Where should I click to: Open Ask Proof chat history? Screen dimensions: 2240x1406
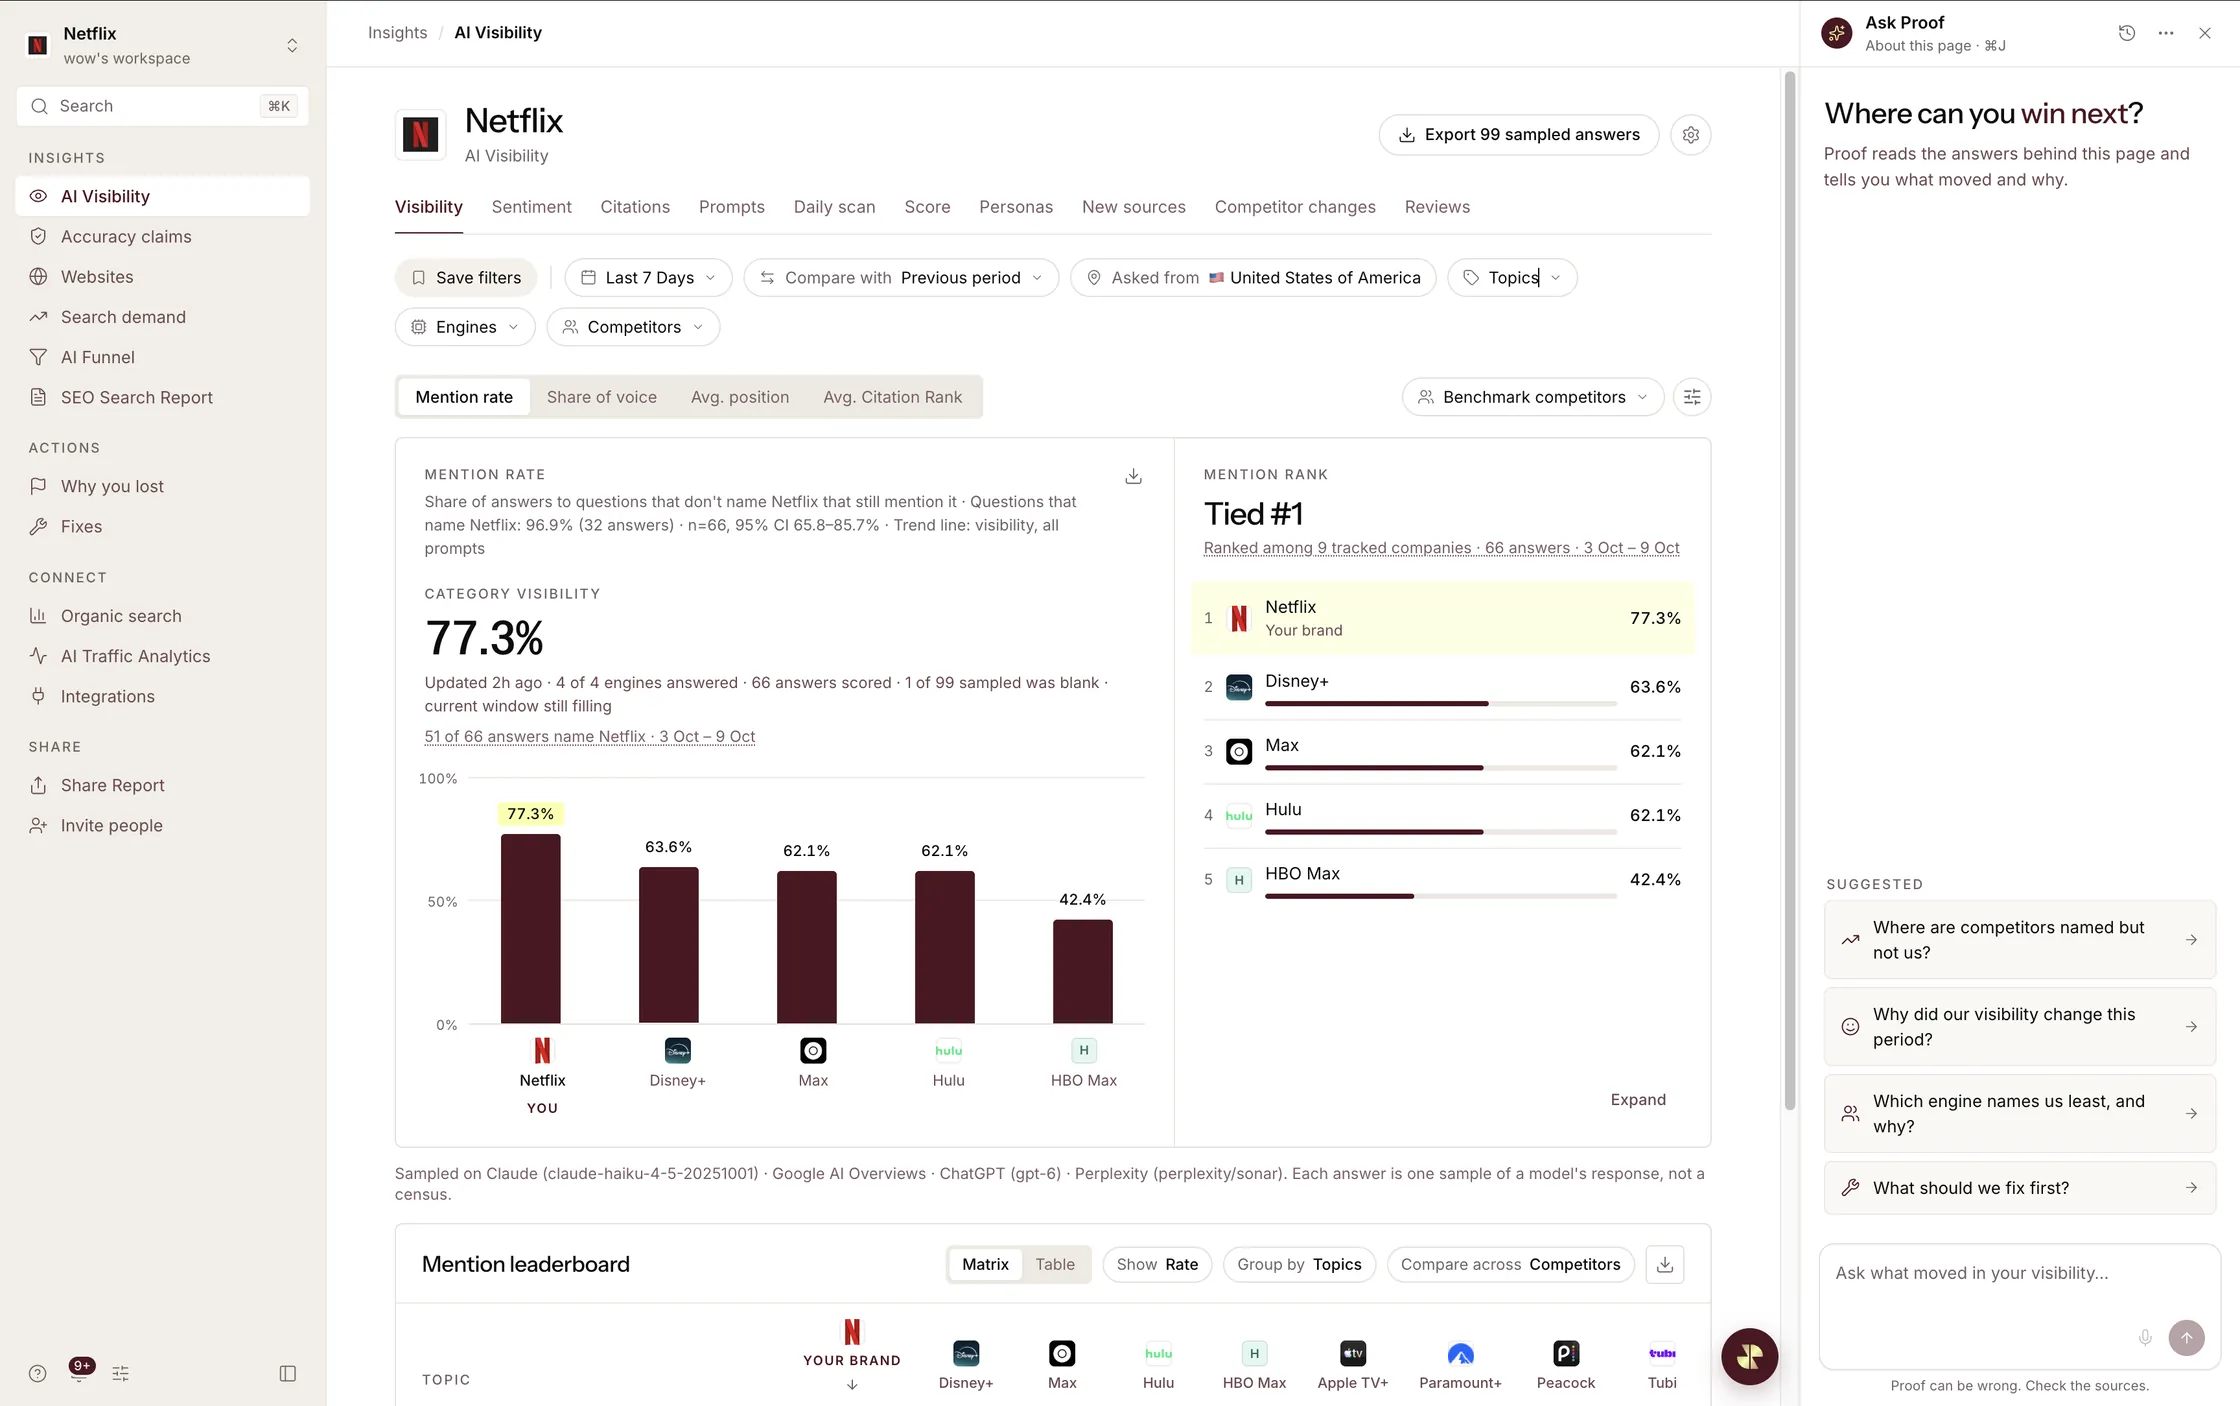pos(2127,33)
